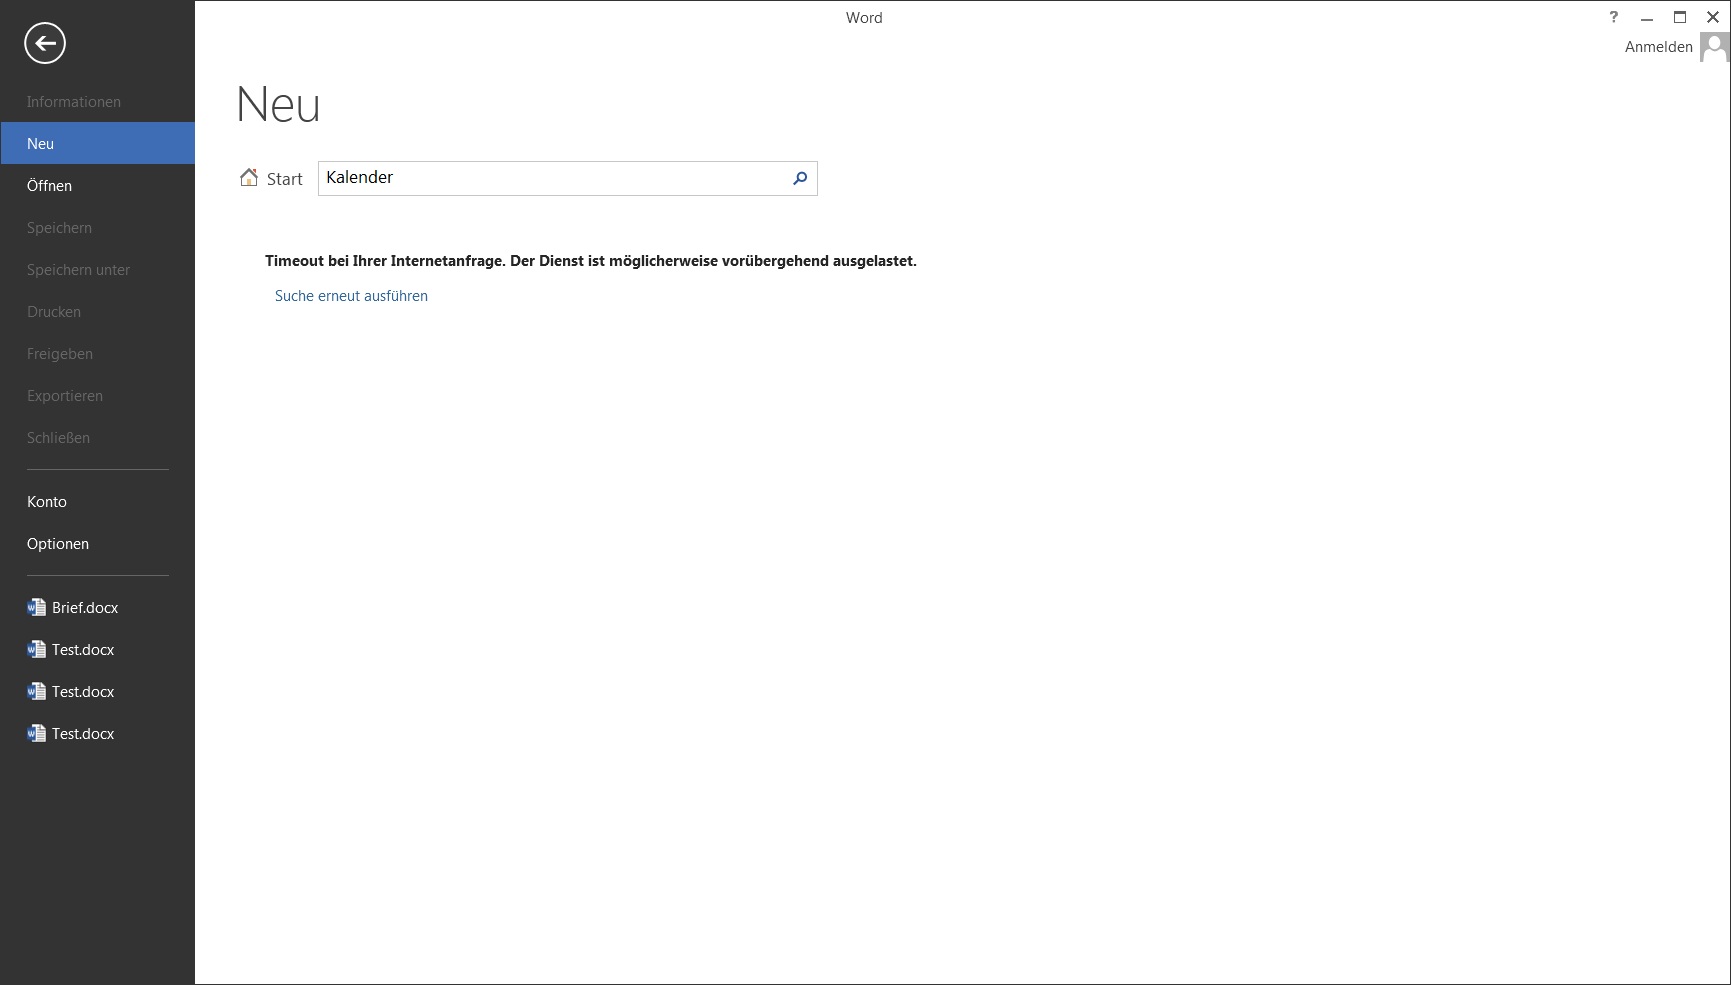Open the Konto page
1731x985 pixels.
point(47,502)
